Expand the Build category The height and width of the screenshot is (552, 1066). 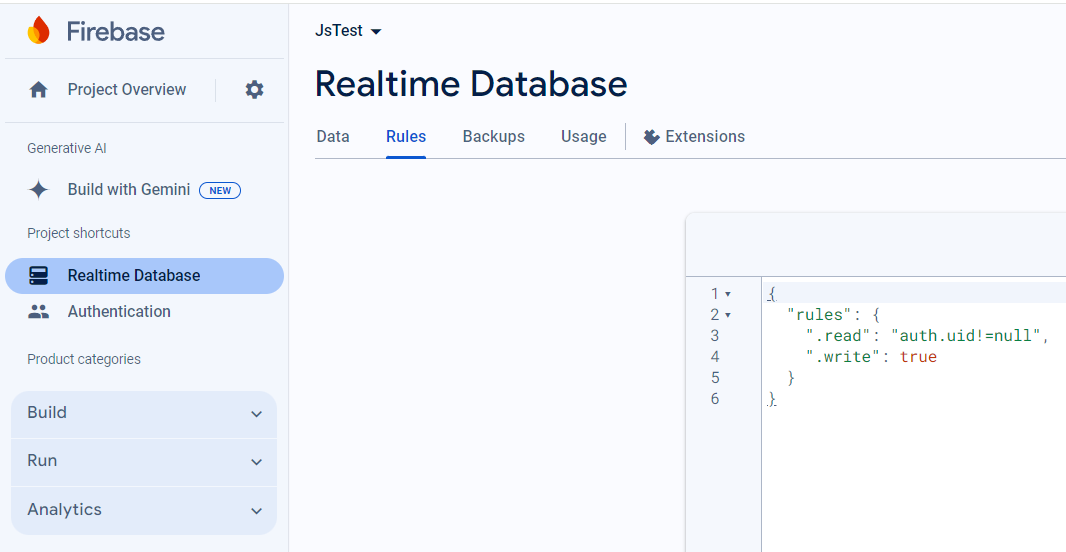144,413
